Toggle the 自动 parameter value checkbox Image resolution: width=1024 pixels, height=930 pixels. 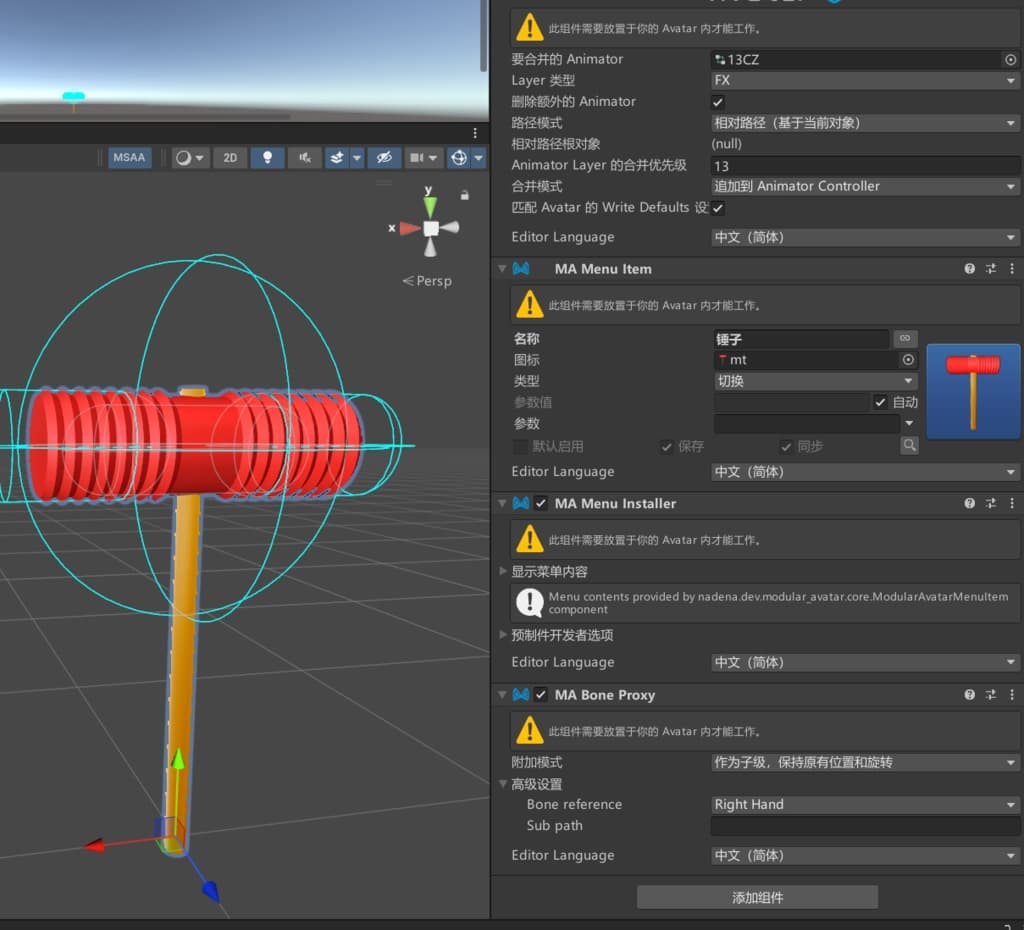pos(880,402)
